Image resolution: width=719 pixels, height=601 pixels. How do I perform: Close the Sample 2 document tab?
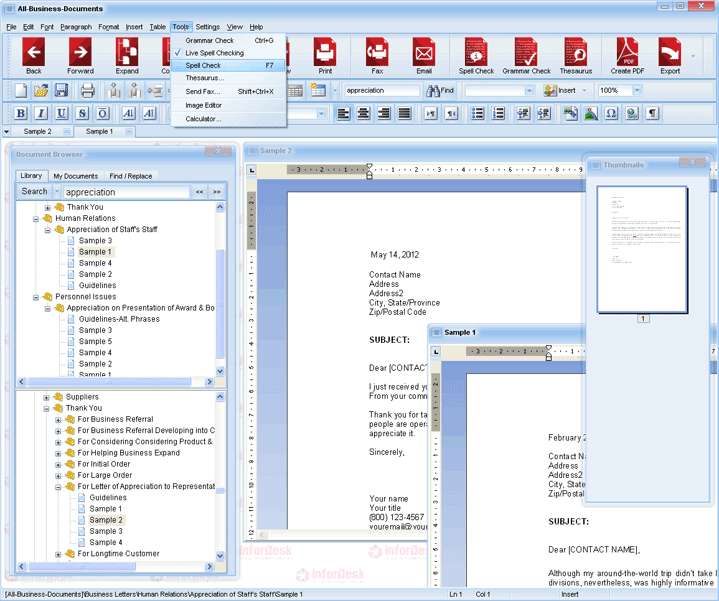coord(66,132)
